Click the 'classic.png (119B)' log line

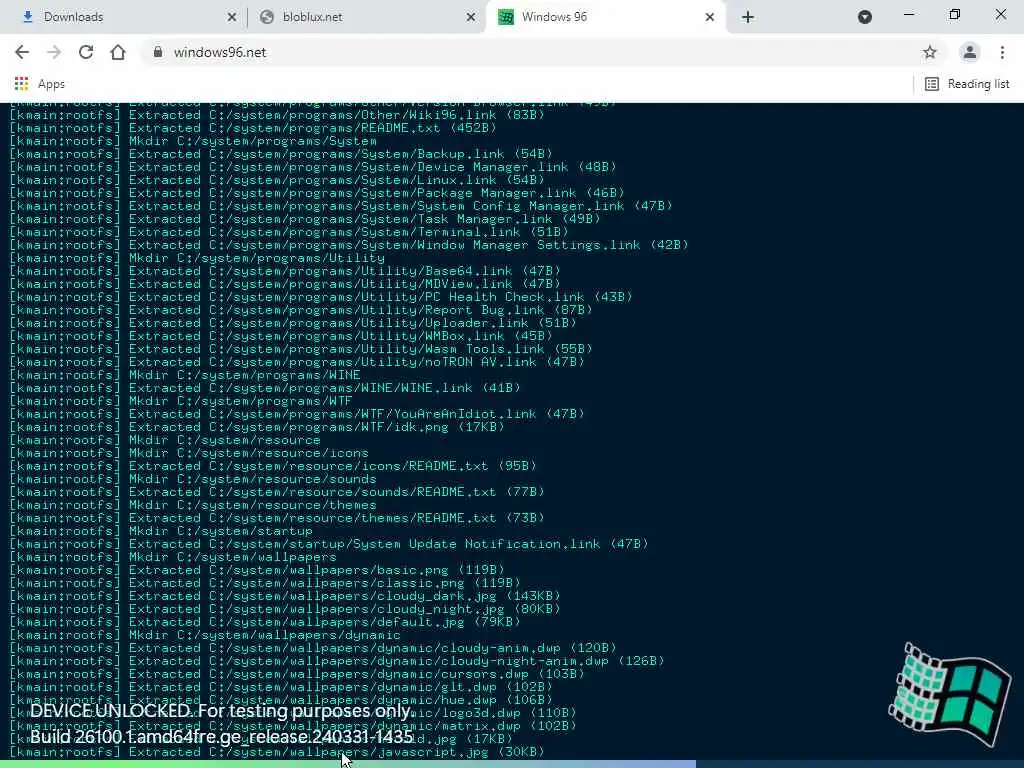265,583
